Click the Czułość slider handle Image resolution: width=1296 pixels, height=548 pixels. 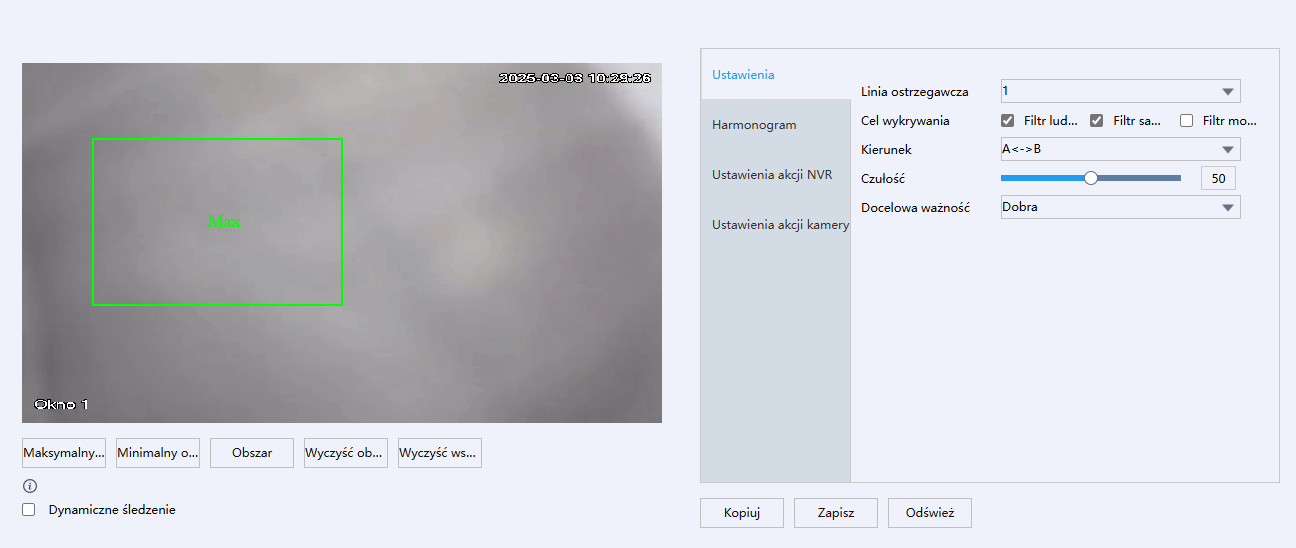tap(1091, 178)
